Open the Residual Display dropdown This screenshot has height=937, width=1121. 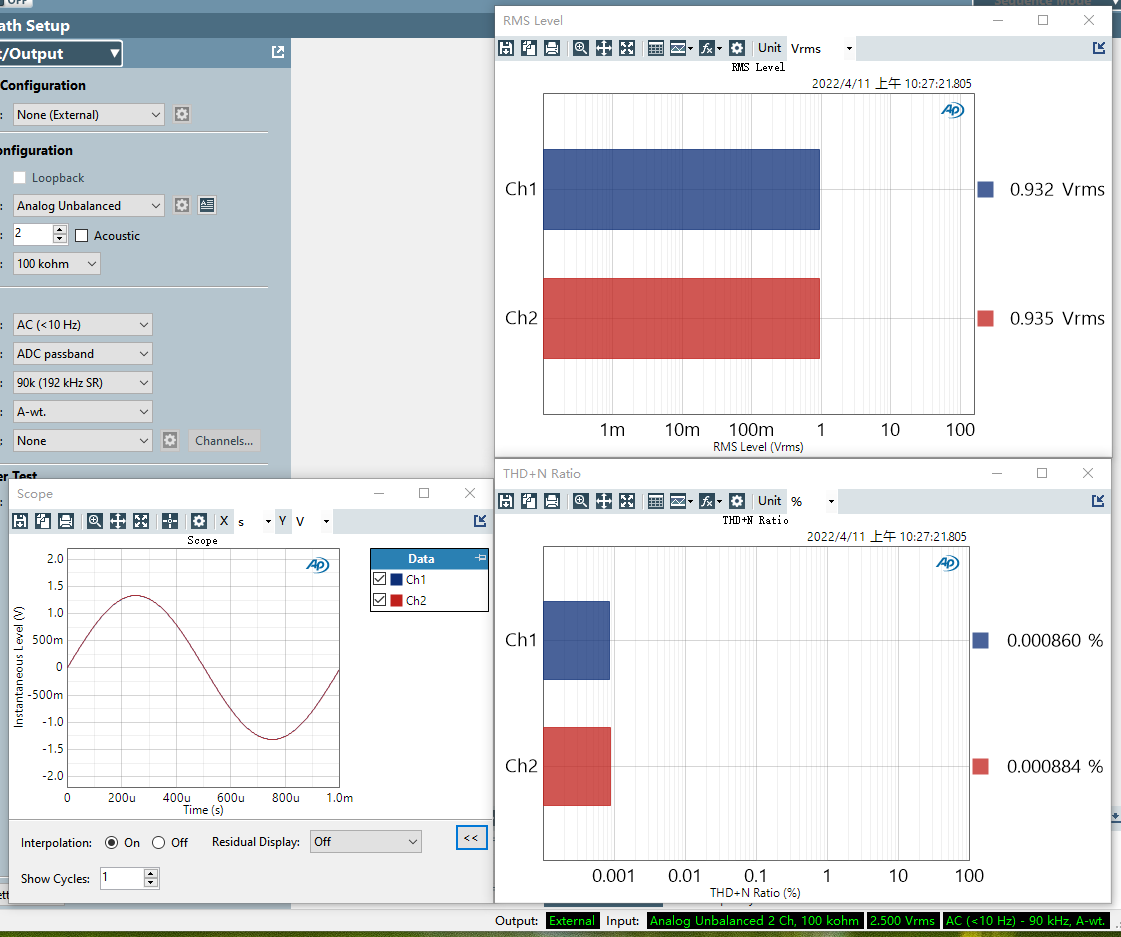coord(365,842)
